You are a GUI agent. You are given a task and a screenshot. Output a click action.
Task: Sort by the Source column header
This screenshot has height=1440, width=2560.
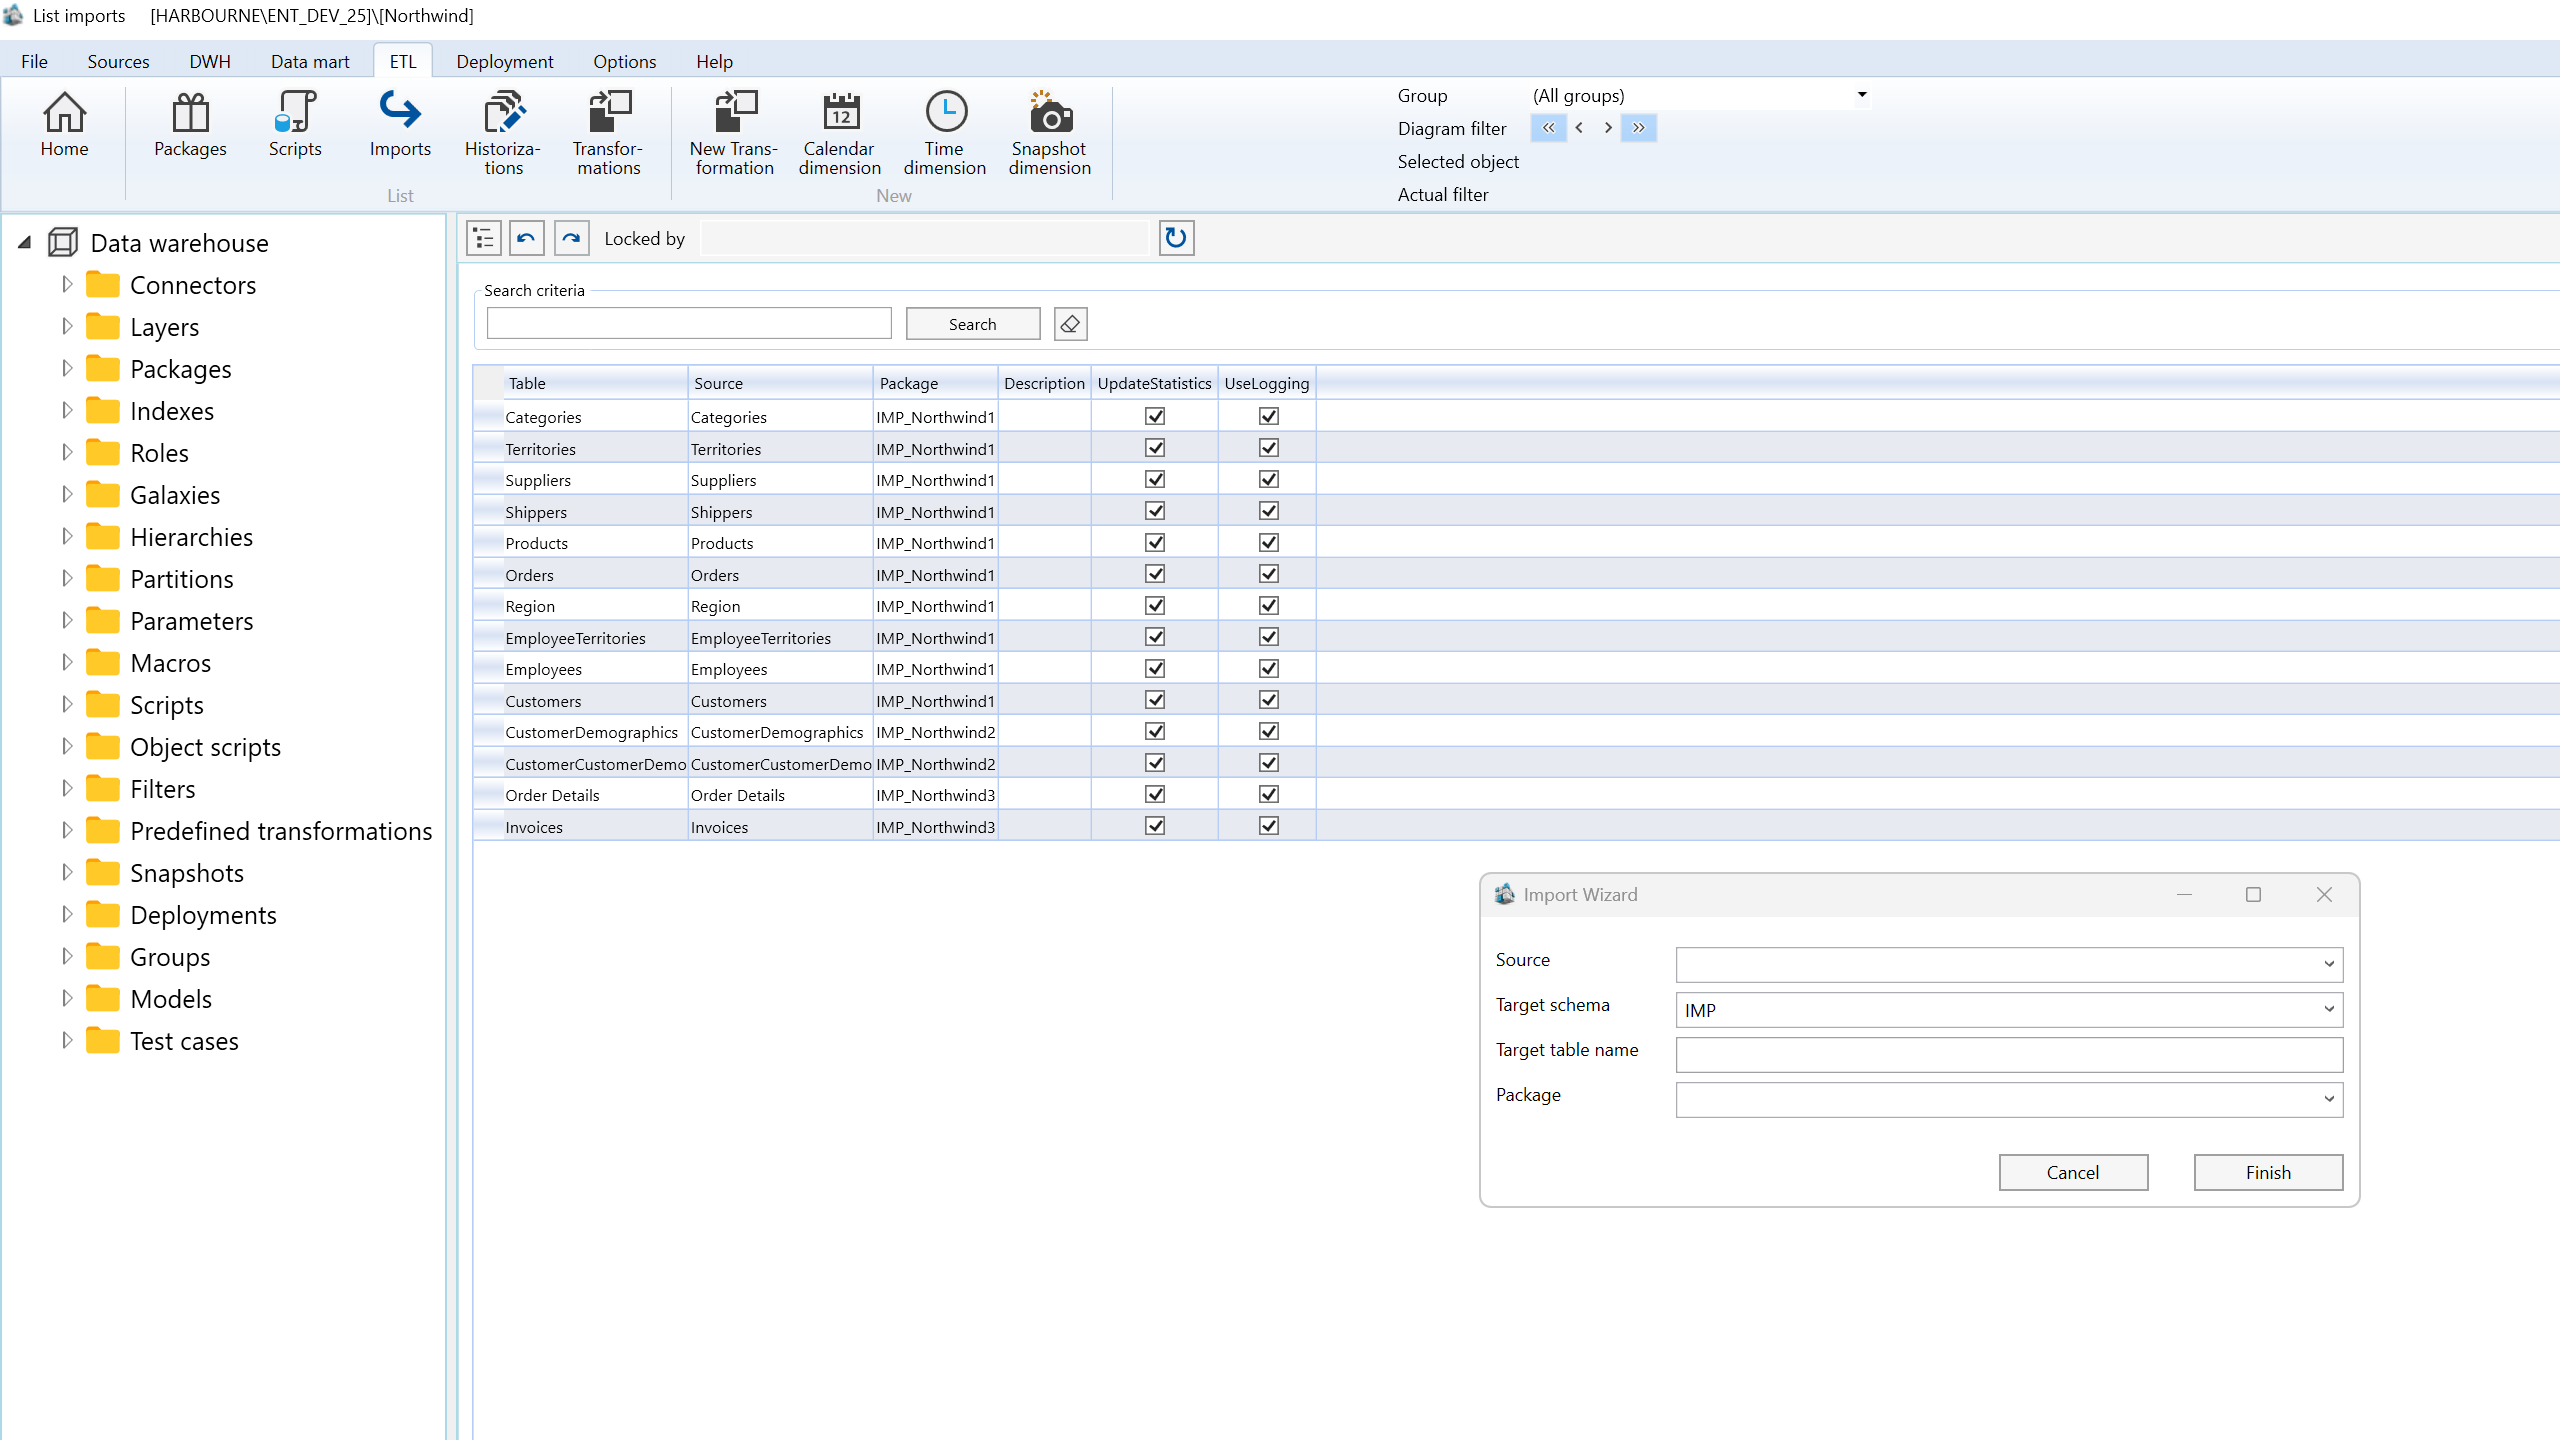[x=780, y=383]
